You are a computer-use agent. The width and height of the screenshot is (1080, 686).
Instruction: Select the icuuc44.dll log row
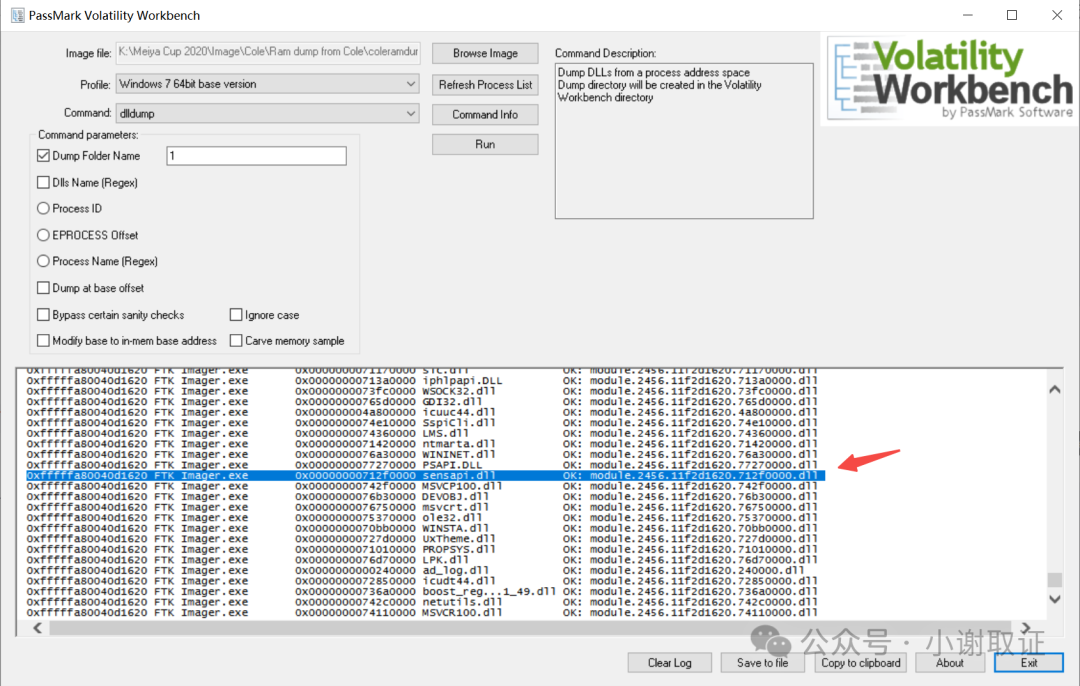[422, 412]
